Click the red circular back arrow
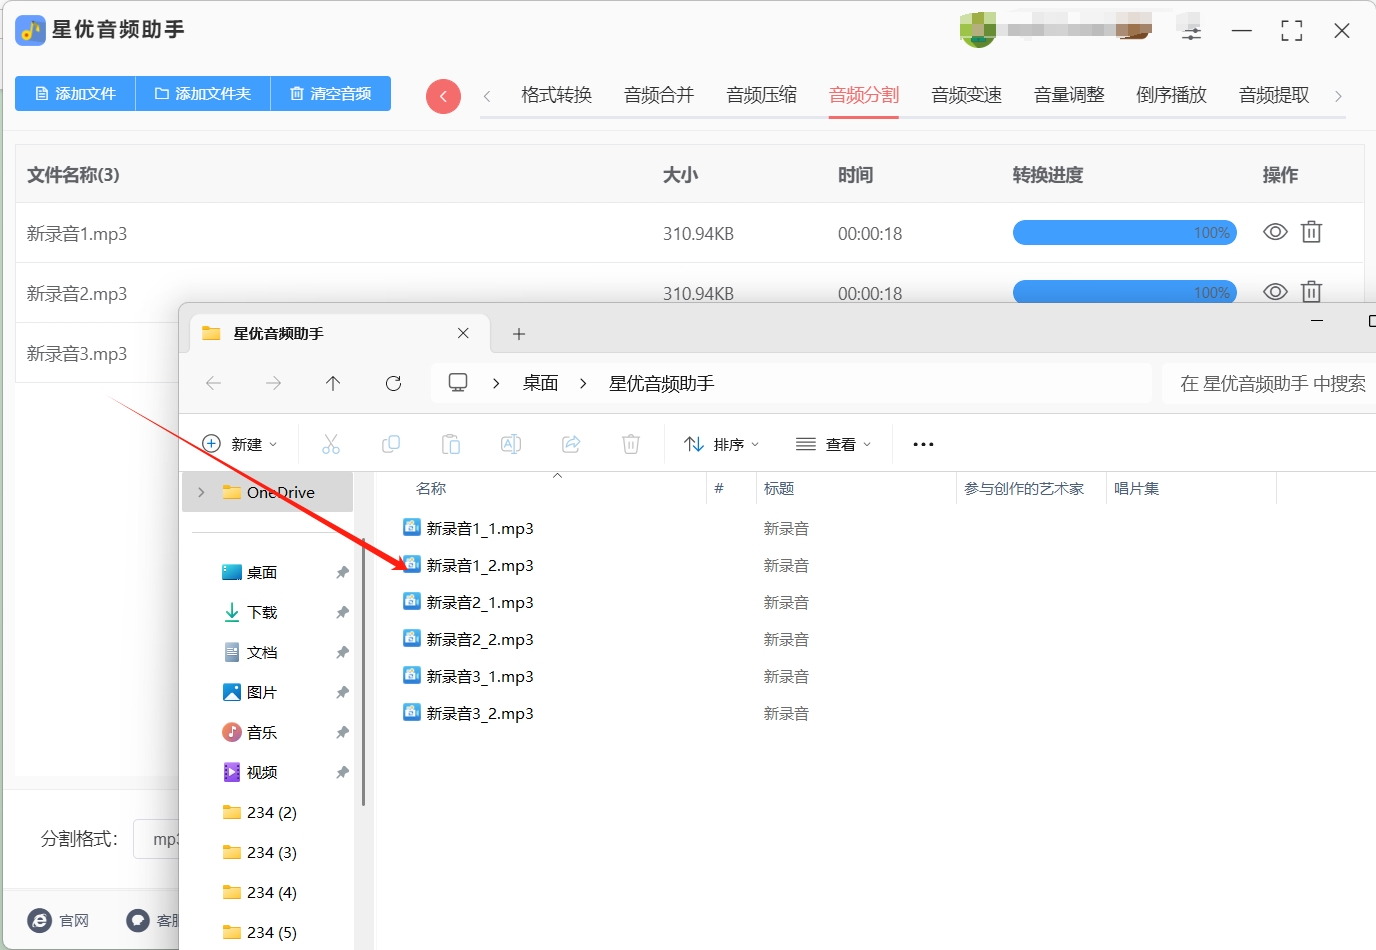 [443, 96]
